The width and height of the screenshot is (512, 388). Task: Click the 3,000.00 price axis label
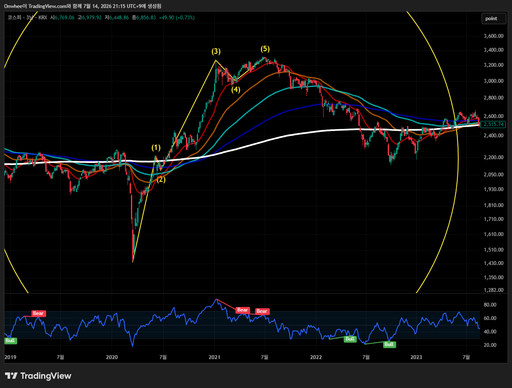pos(494,81)
